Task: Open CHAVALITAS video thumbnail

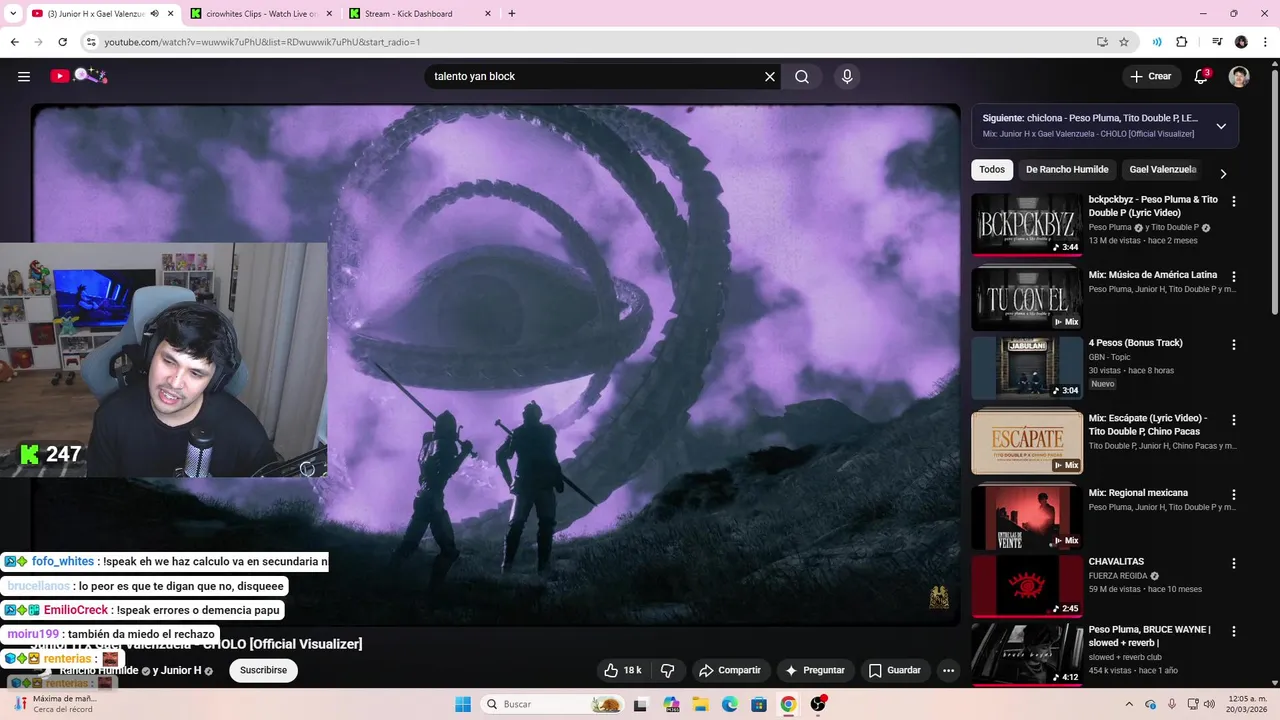Action: (x=1027, y=586)
